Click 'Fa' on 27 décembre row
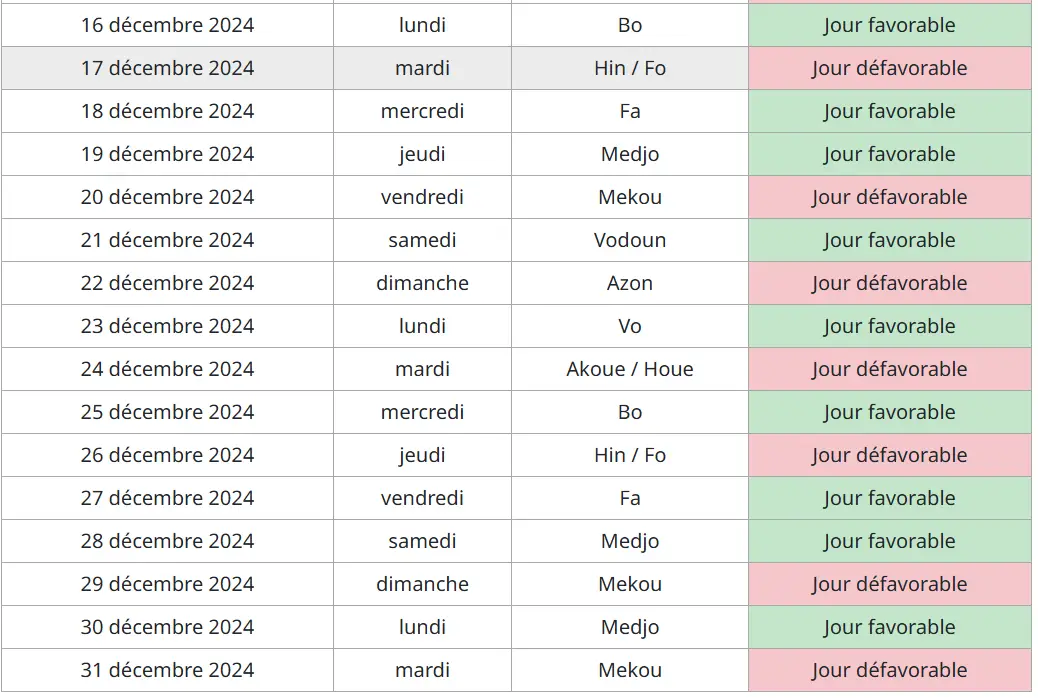Viewport: 1038px width, 698px height. [x=630, y=498]
